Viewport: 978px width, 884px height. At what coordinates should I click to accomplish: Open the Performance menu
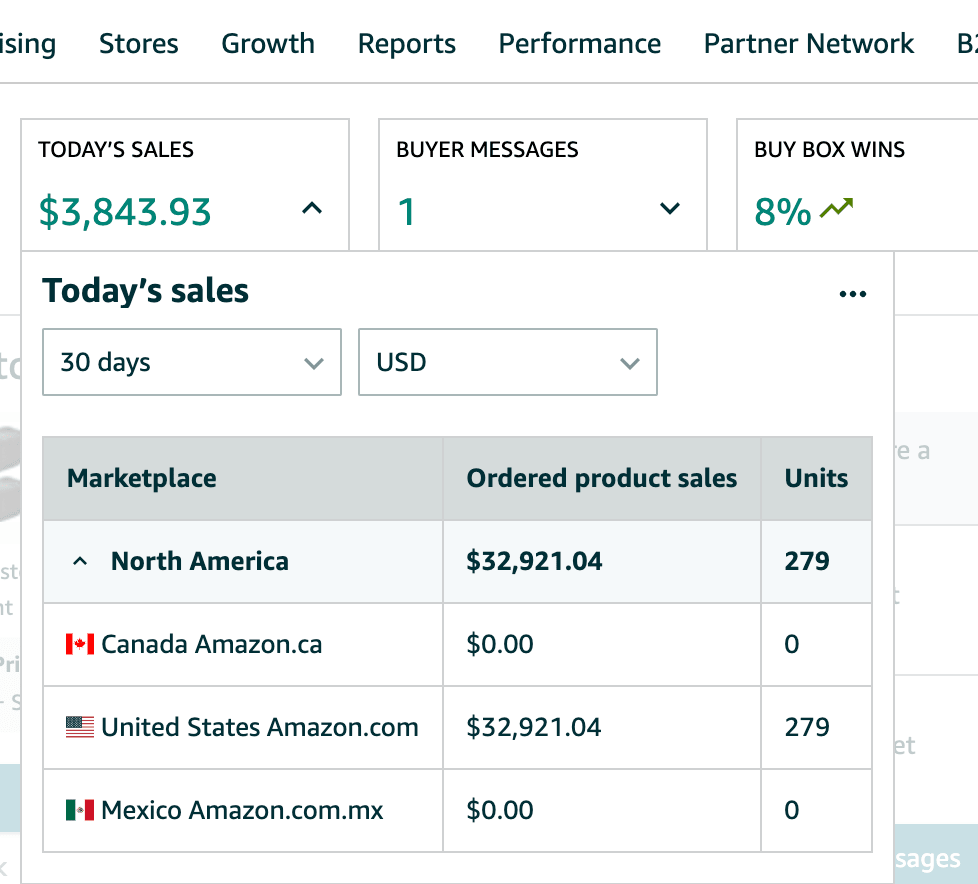click(580, 44)
